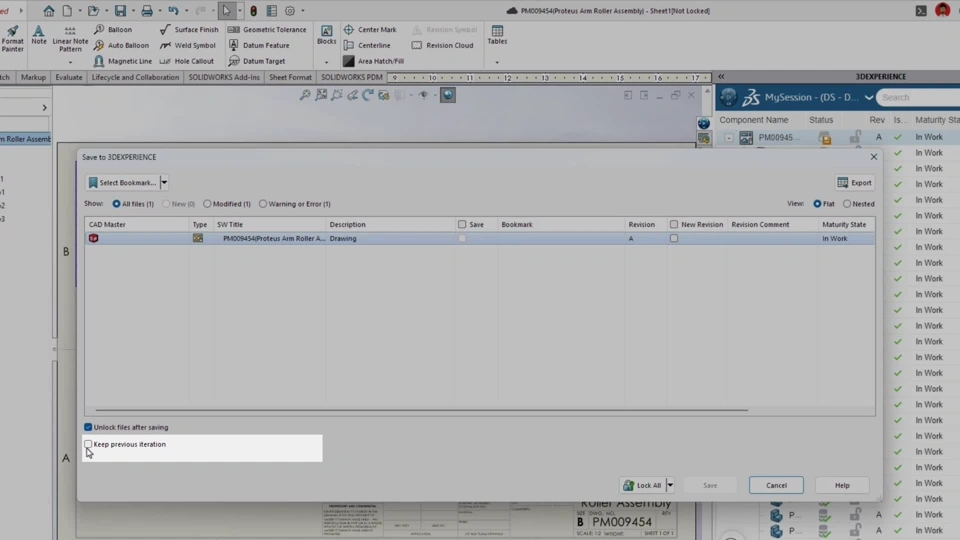
Task: Select the Surface Finish tool
Action: (189, 29)
